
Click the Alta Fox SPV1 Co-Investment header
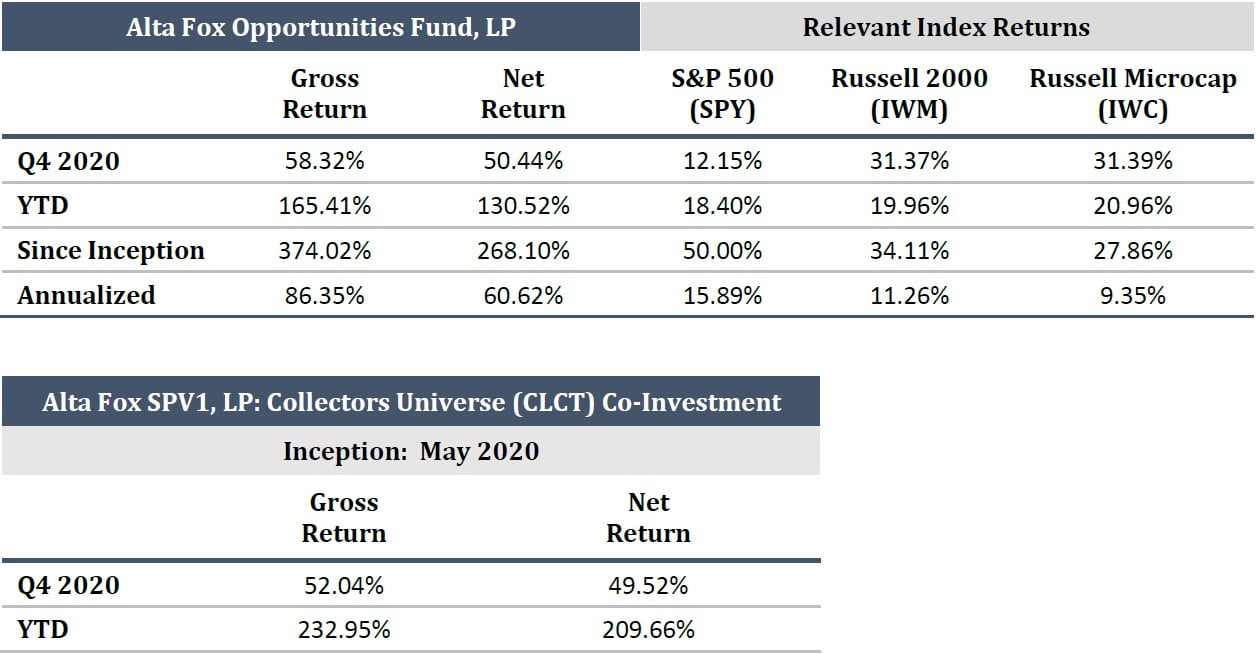point(411,402)
